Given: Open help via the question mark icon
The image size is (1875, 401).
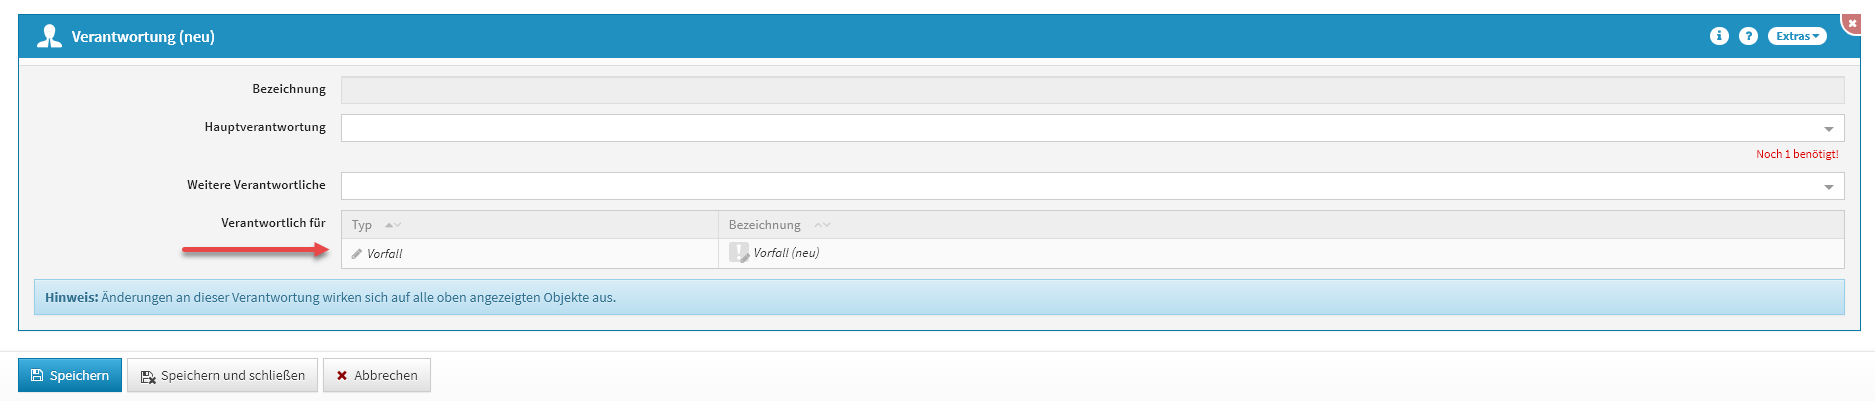Looking at the screenshot, I should [x=1748, y=36].
